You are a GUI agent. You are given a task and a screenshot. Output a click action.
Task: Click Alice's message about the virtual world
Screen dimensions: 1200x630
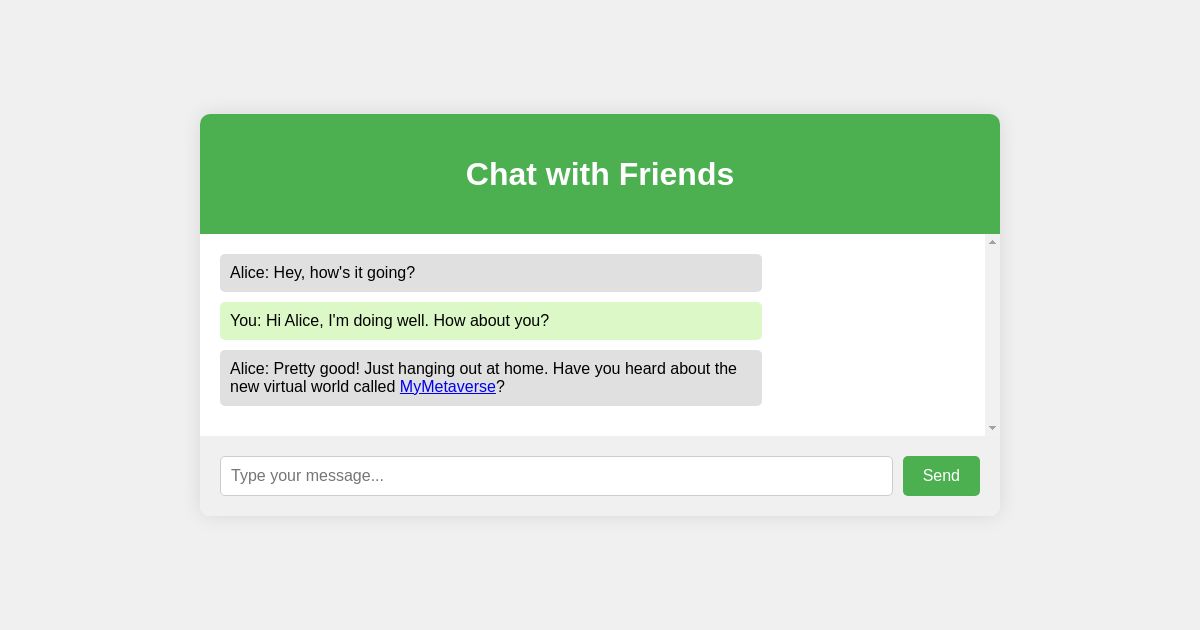click(490, 378)
